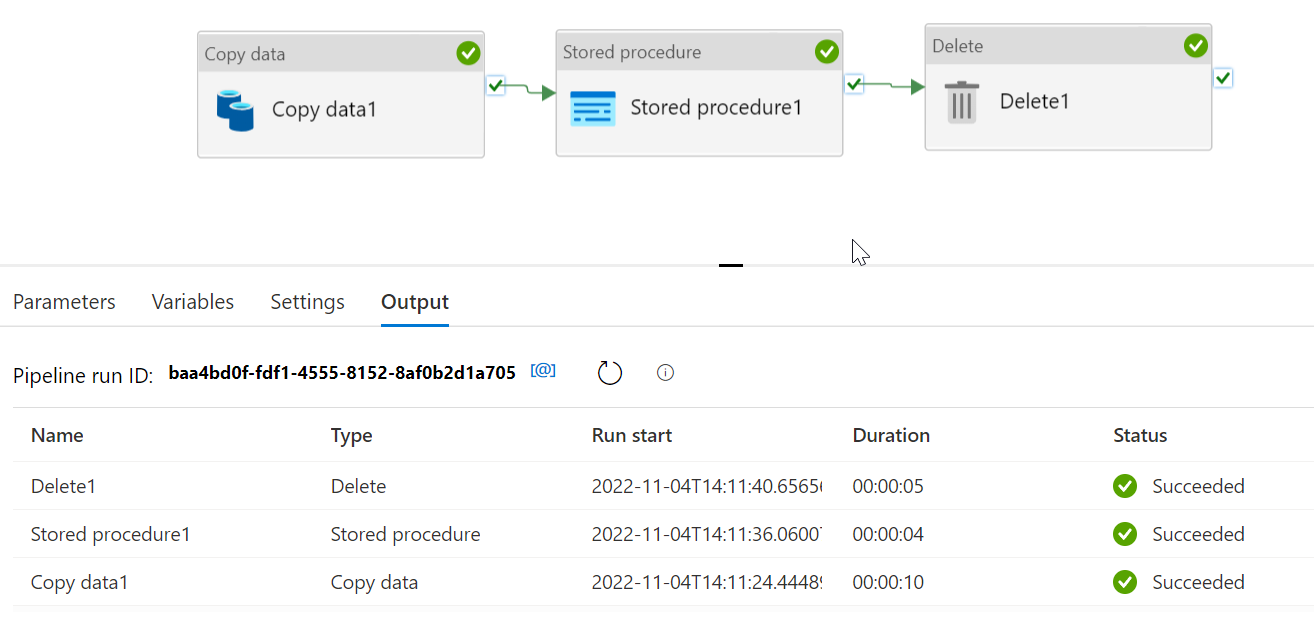Click Delete1 name in output table
The image size is (1314, 631).
click(x=63, y=486)
